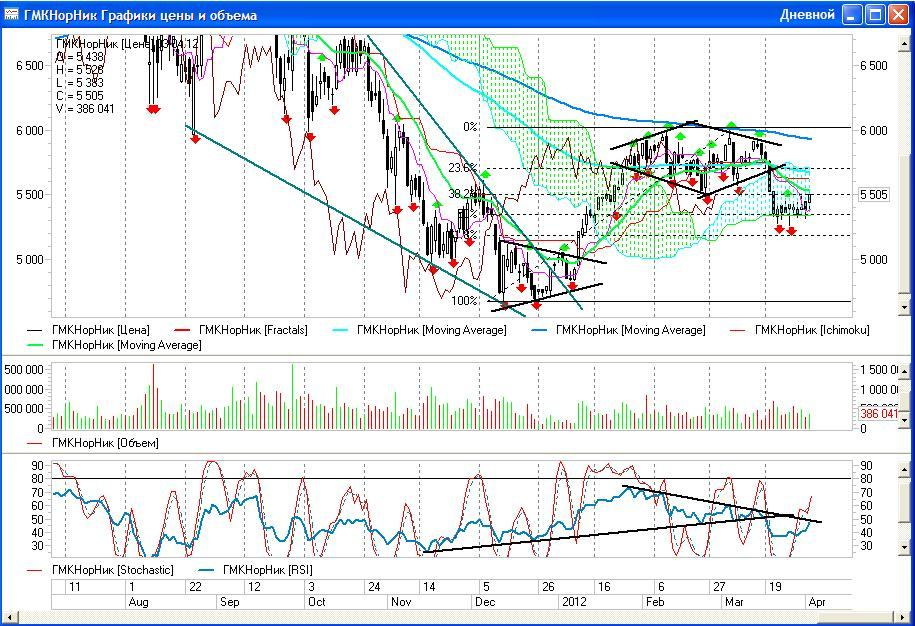This screenshot has width=915, height=626.
Task: Click the Nov month label on the time axis
Action: pos(401,602)
